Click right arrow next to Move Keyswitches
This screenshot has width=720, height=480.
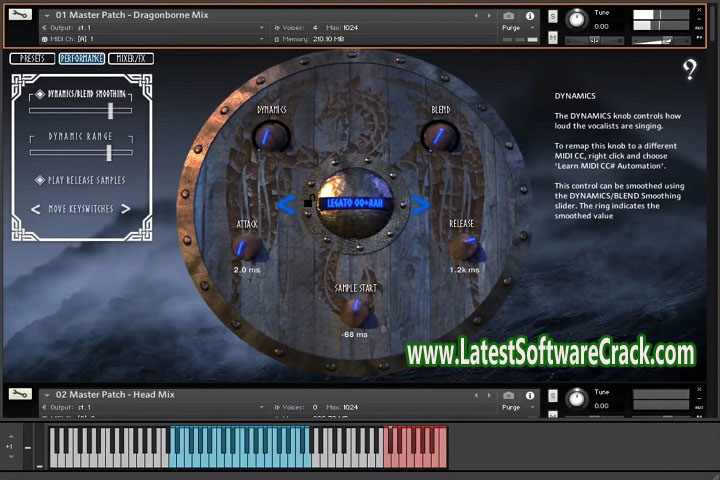(x=125, y=209)
